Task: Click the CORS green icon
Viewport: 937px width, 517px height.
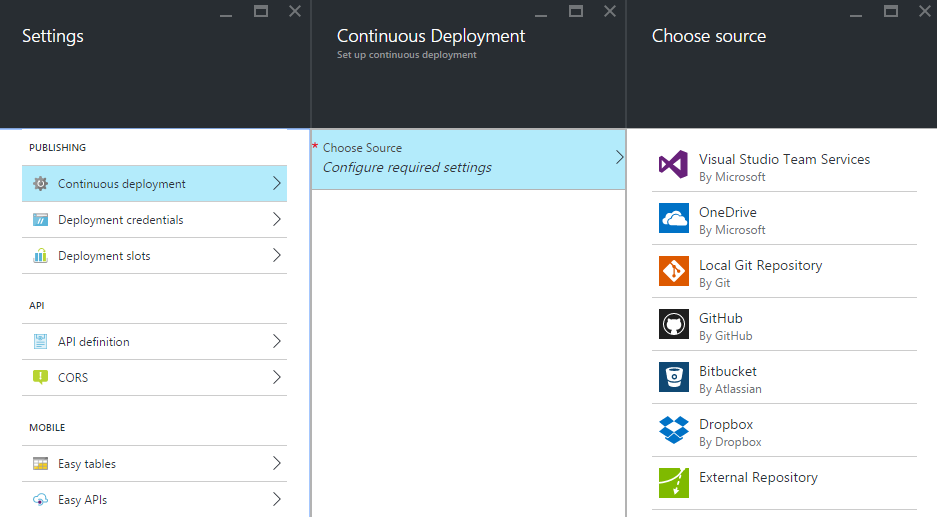Action: 40,378
